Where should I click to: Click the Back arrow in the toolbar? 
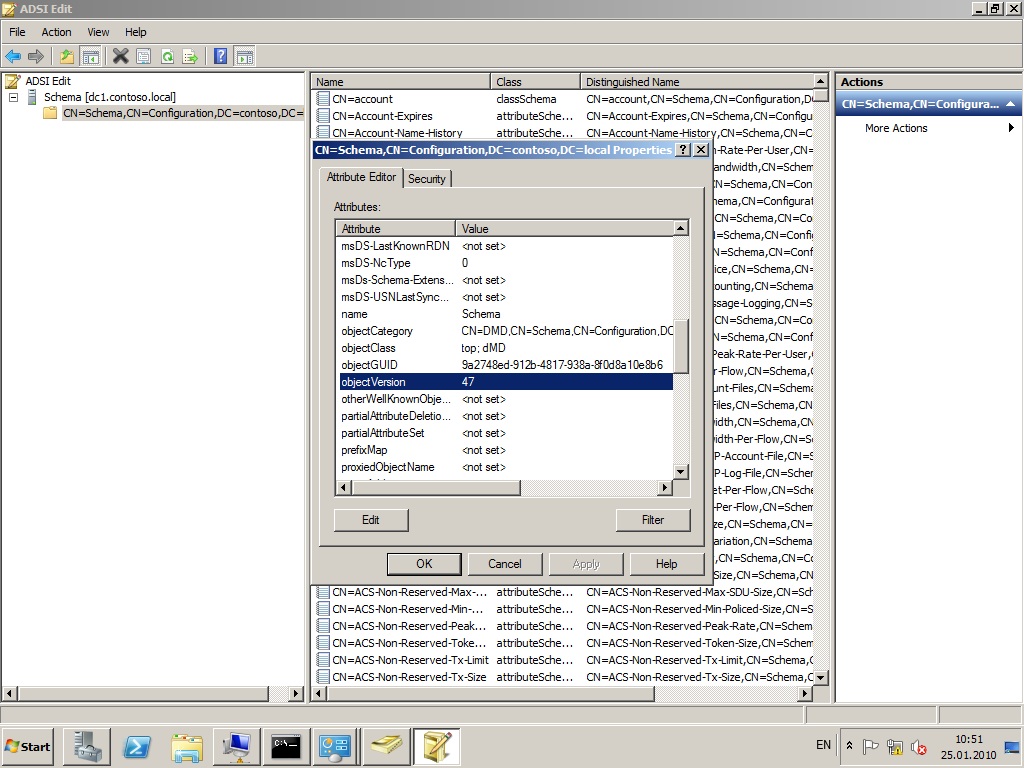13,57
